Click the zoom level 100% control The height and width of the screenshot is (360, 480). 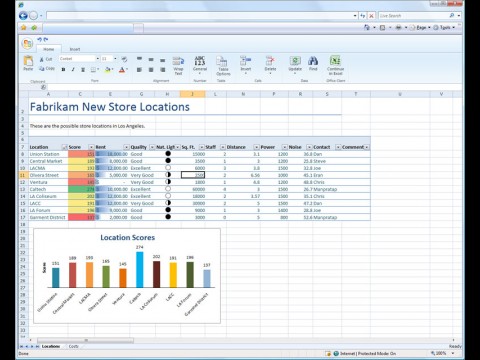(442, 353)
